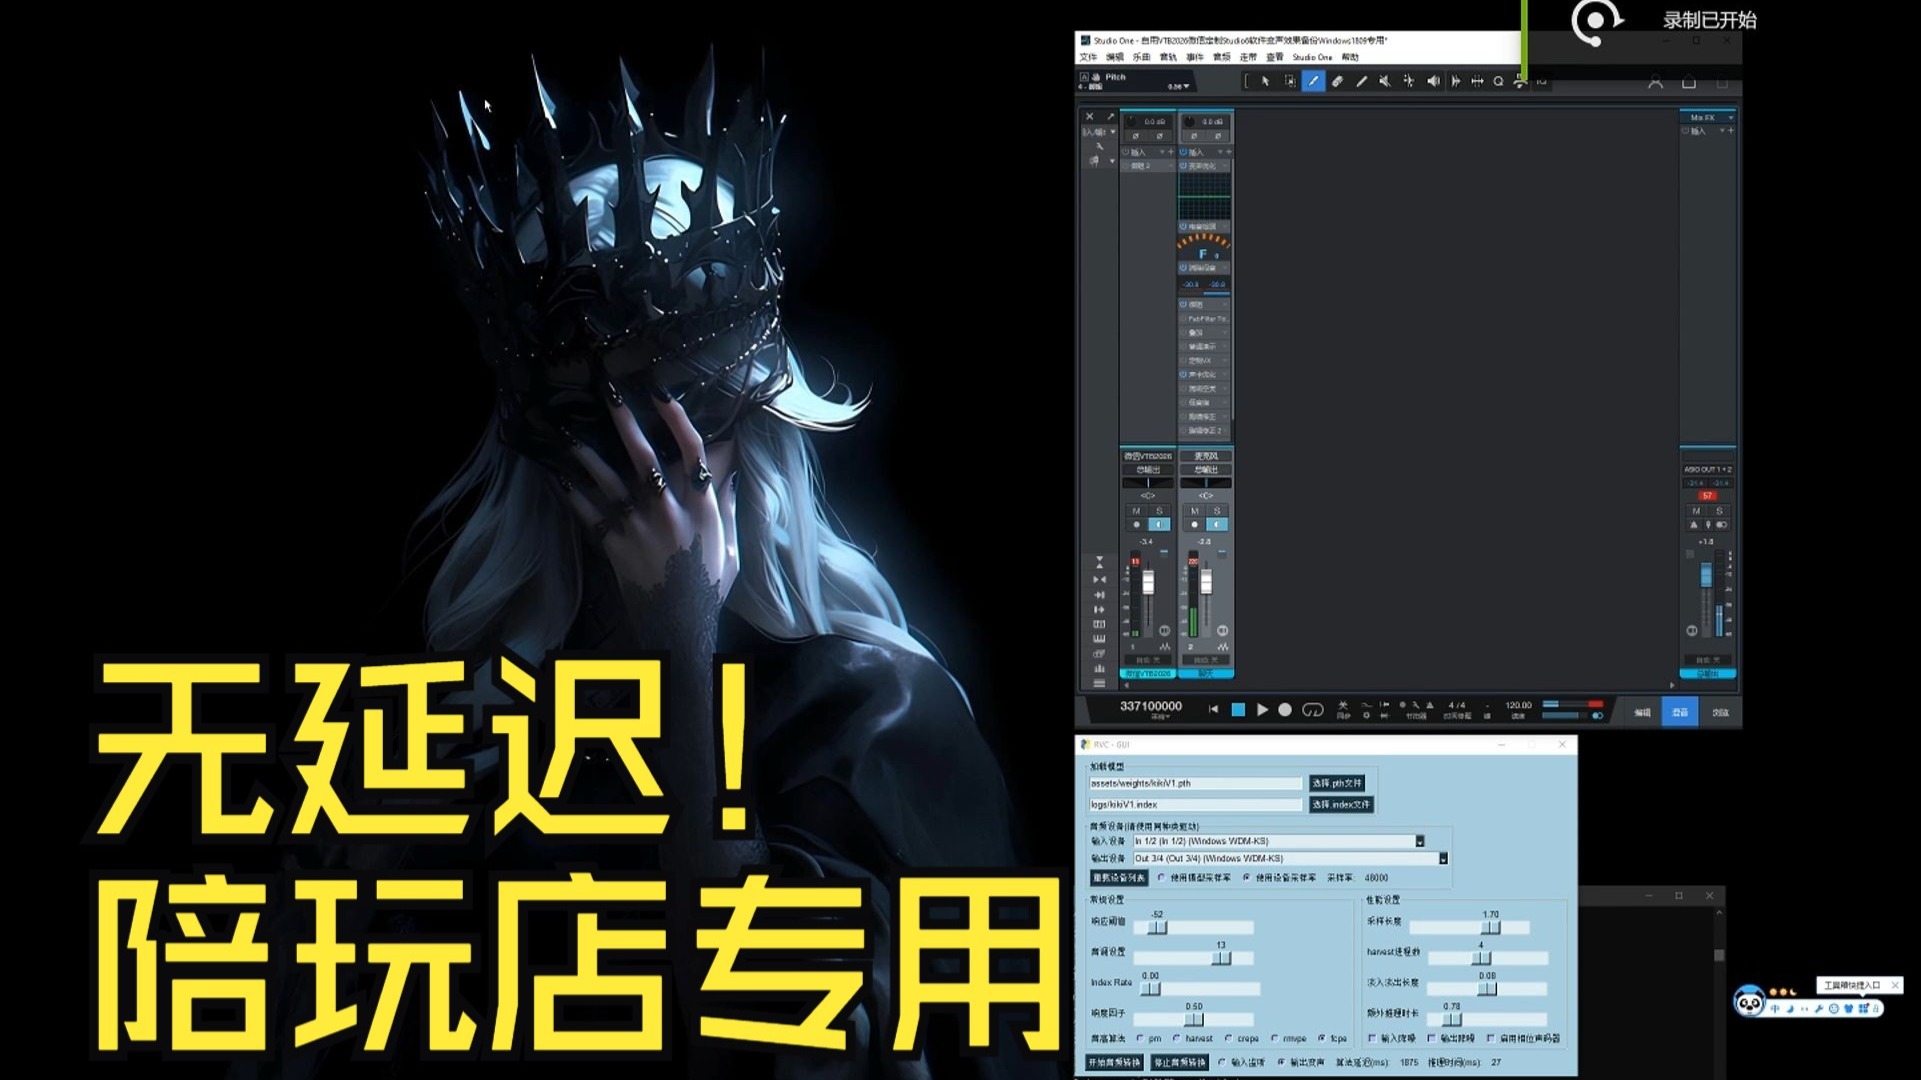This screenshot has height=1080, width=1921.
Task: Click the 音调设置 pitch slider handle
Action: click(x=1221, y=958)
